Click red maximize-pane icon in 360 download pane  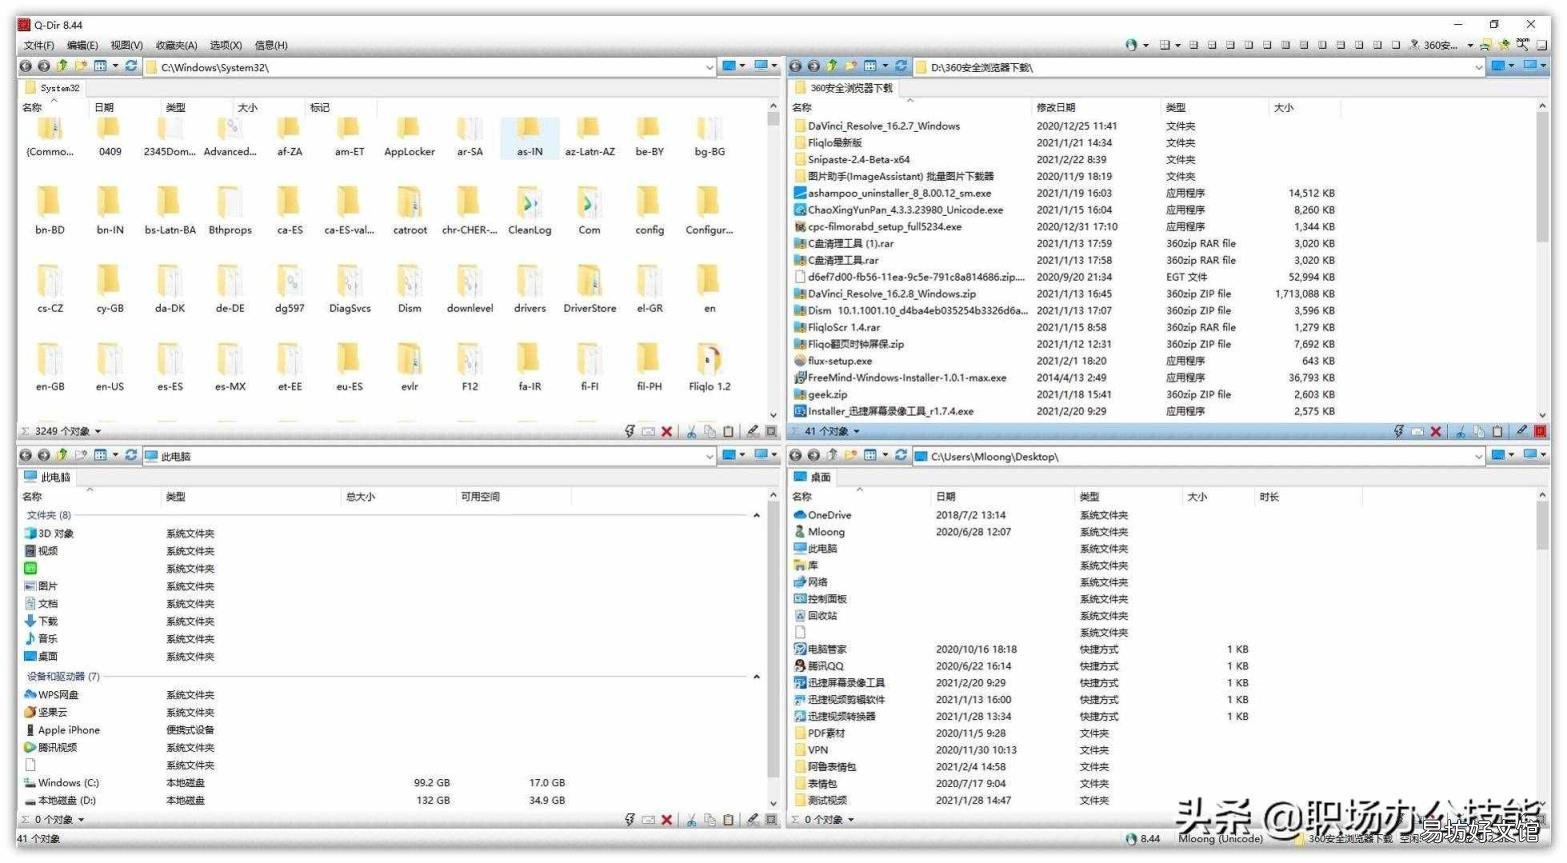click(x=1540, y=432)
